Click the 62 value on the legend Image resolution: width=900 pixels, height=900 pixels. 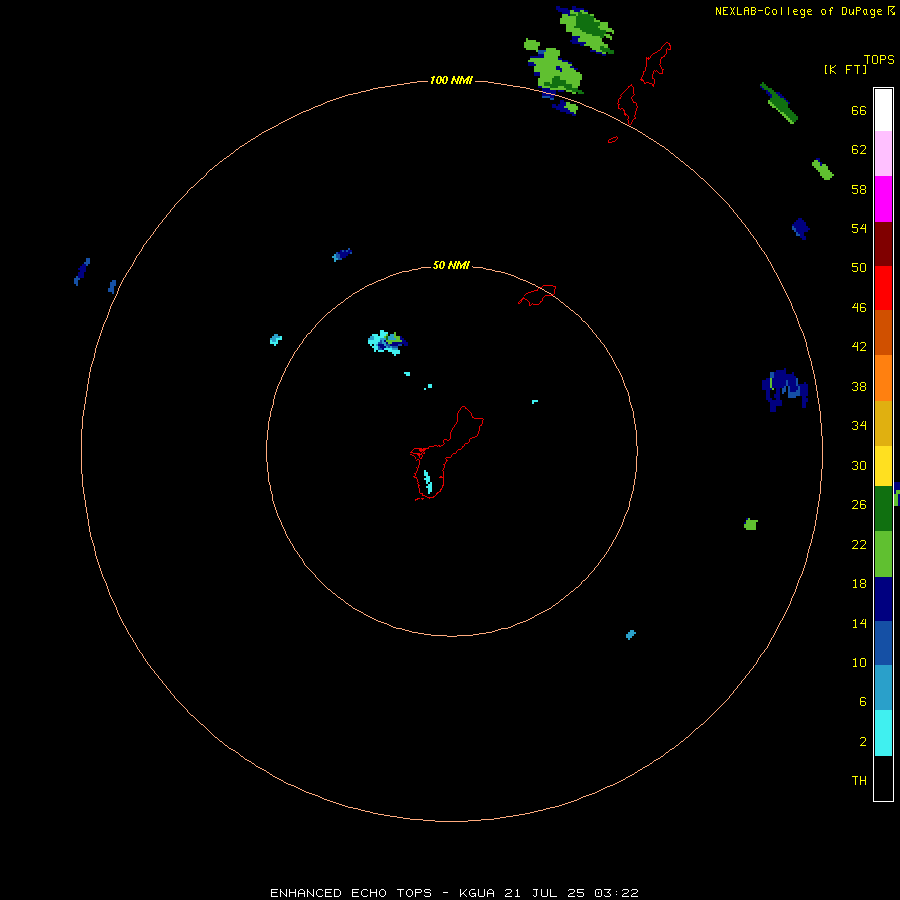click(859, 150)
